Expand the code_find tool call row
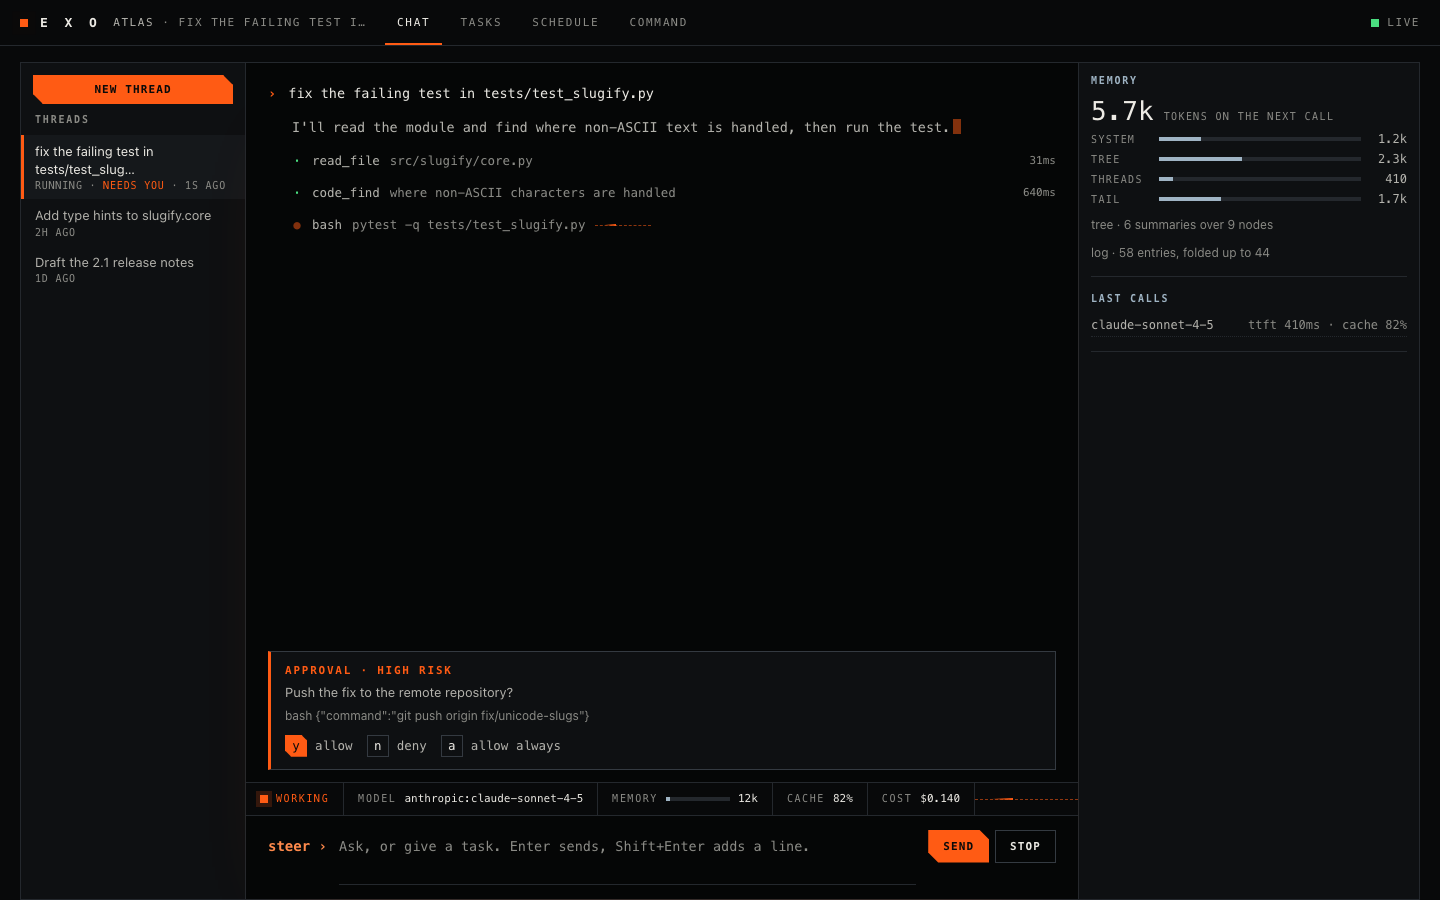The height and width of the screenshot is (900, 1440). [674, 193]
